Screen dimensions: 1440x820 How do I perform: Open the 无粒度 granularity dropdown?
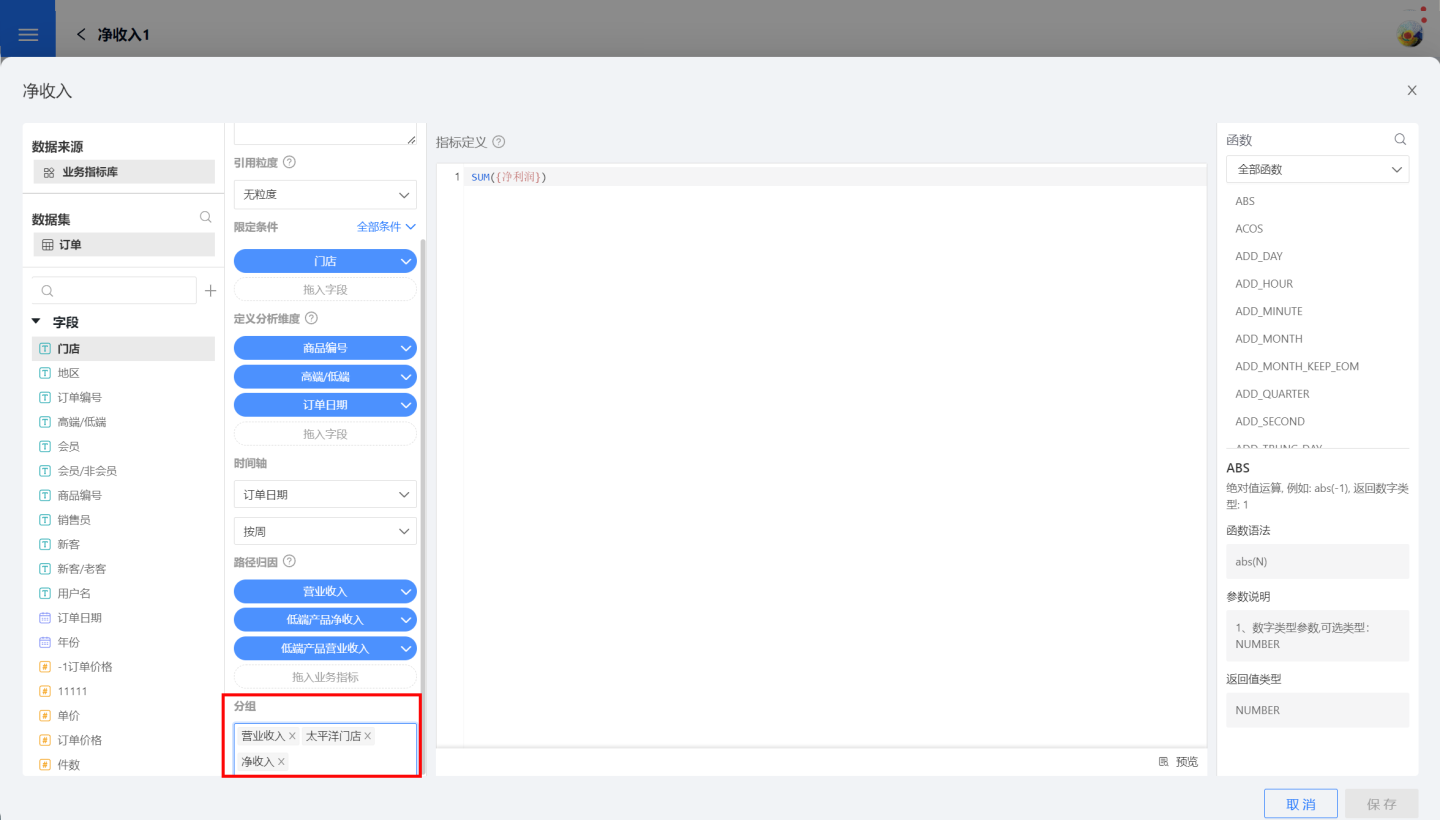[325, 195]
